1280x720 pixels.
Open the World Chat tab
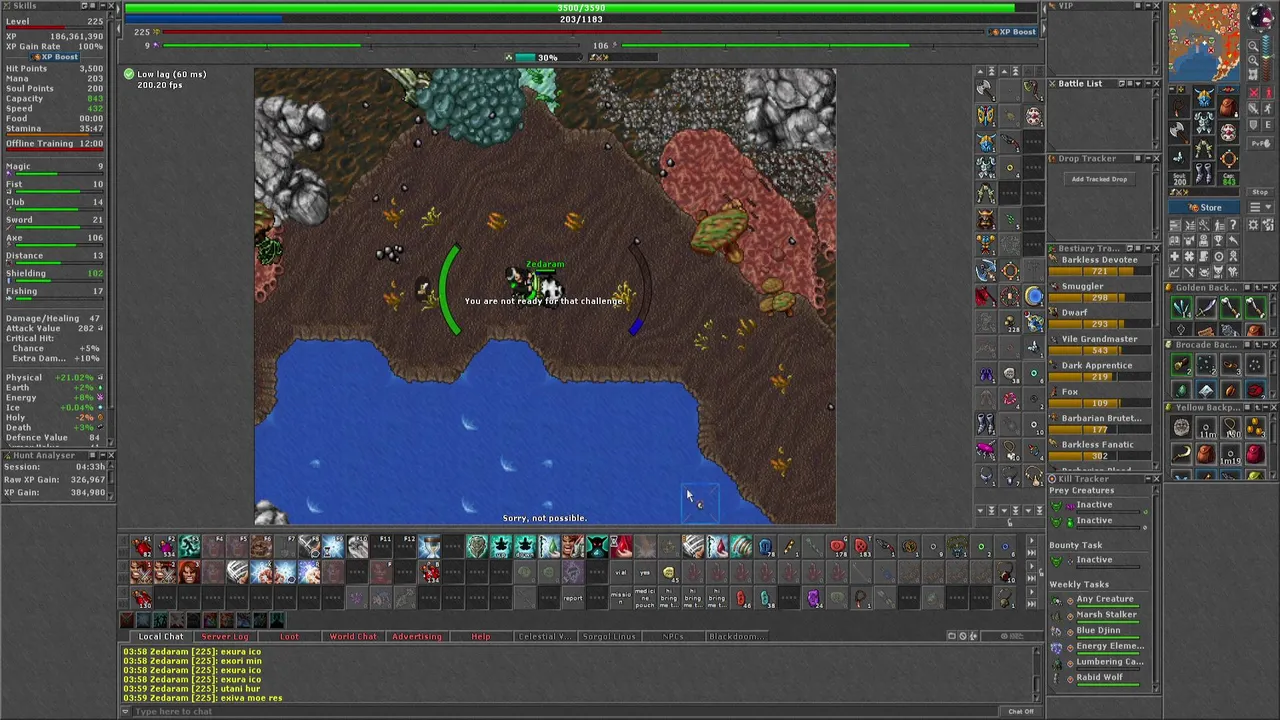353,636
